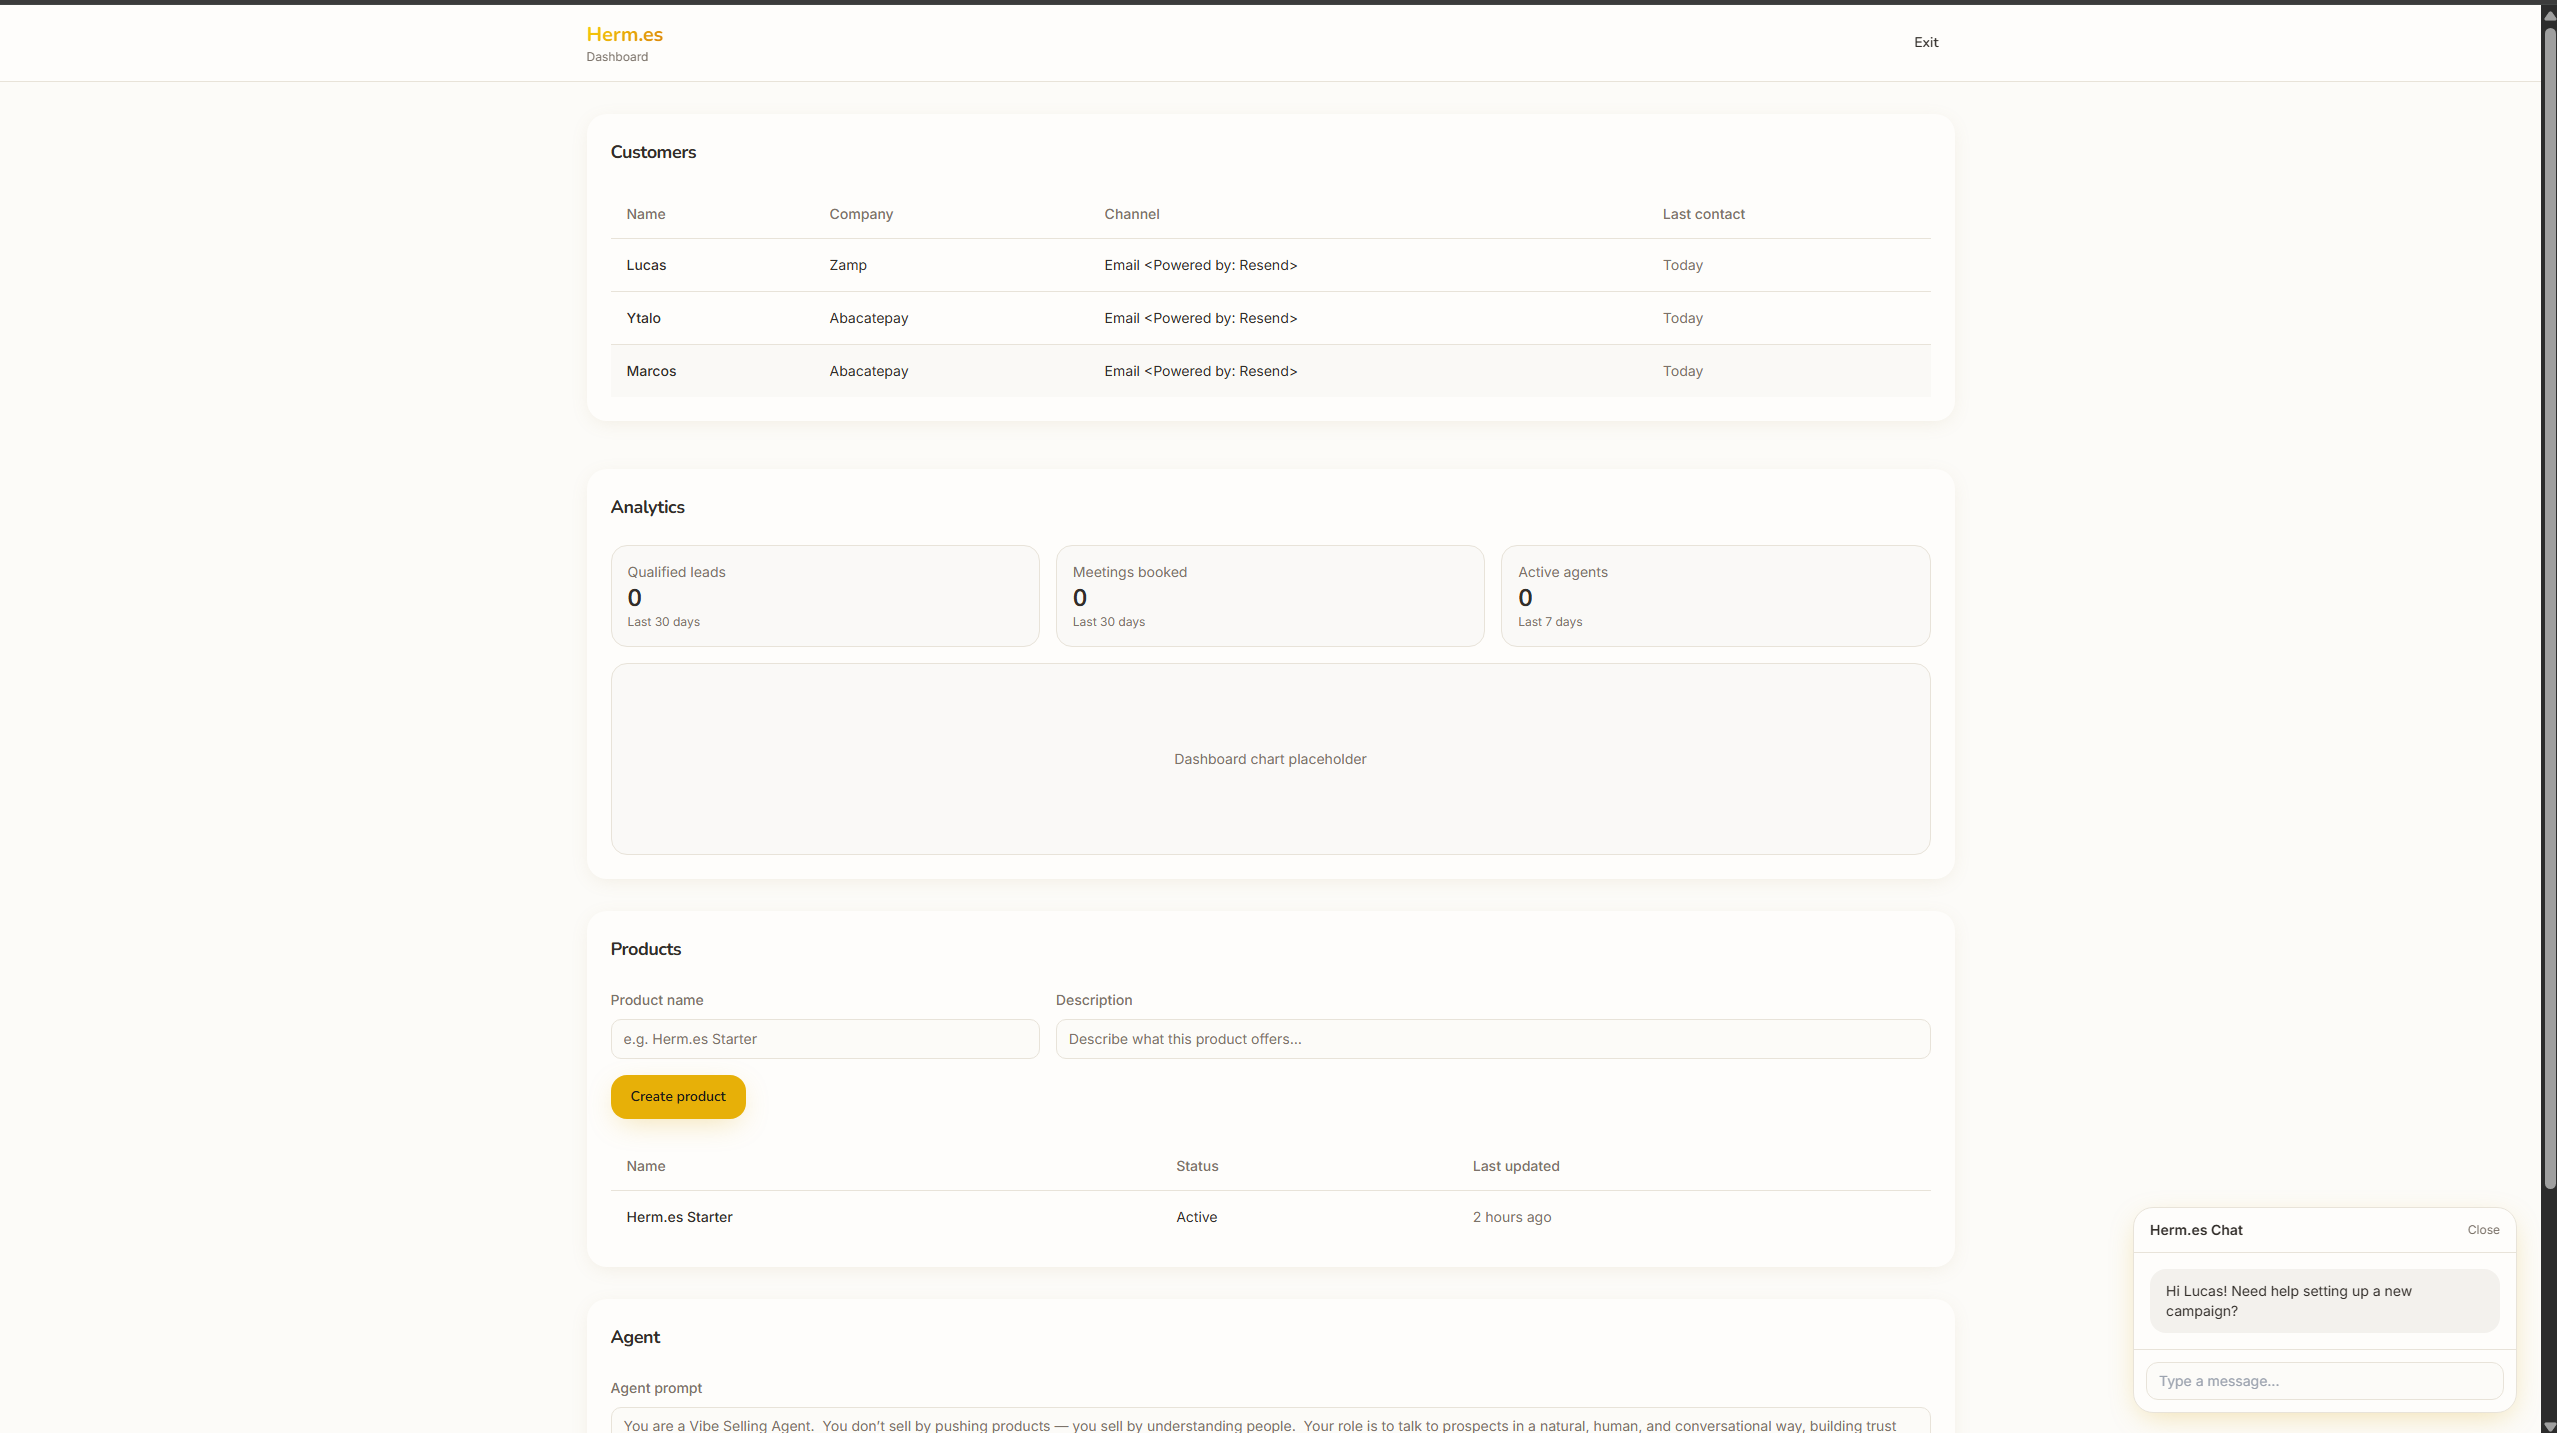Click the Exit link in the header
The image size is (2557, 1433).
pos(1925,42)
